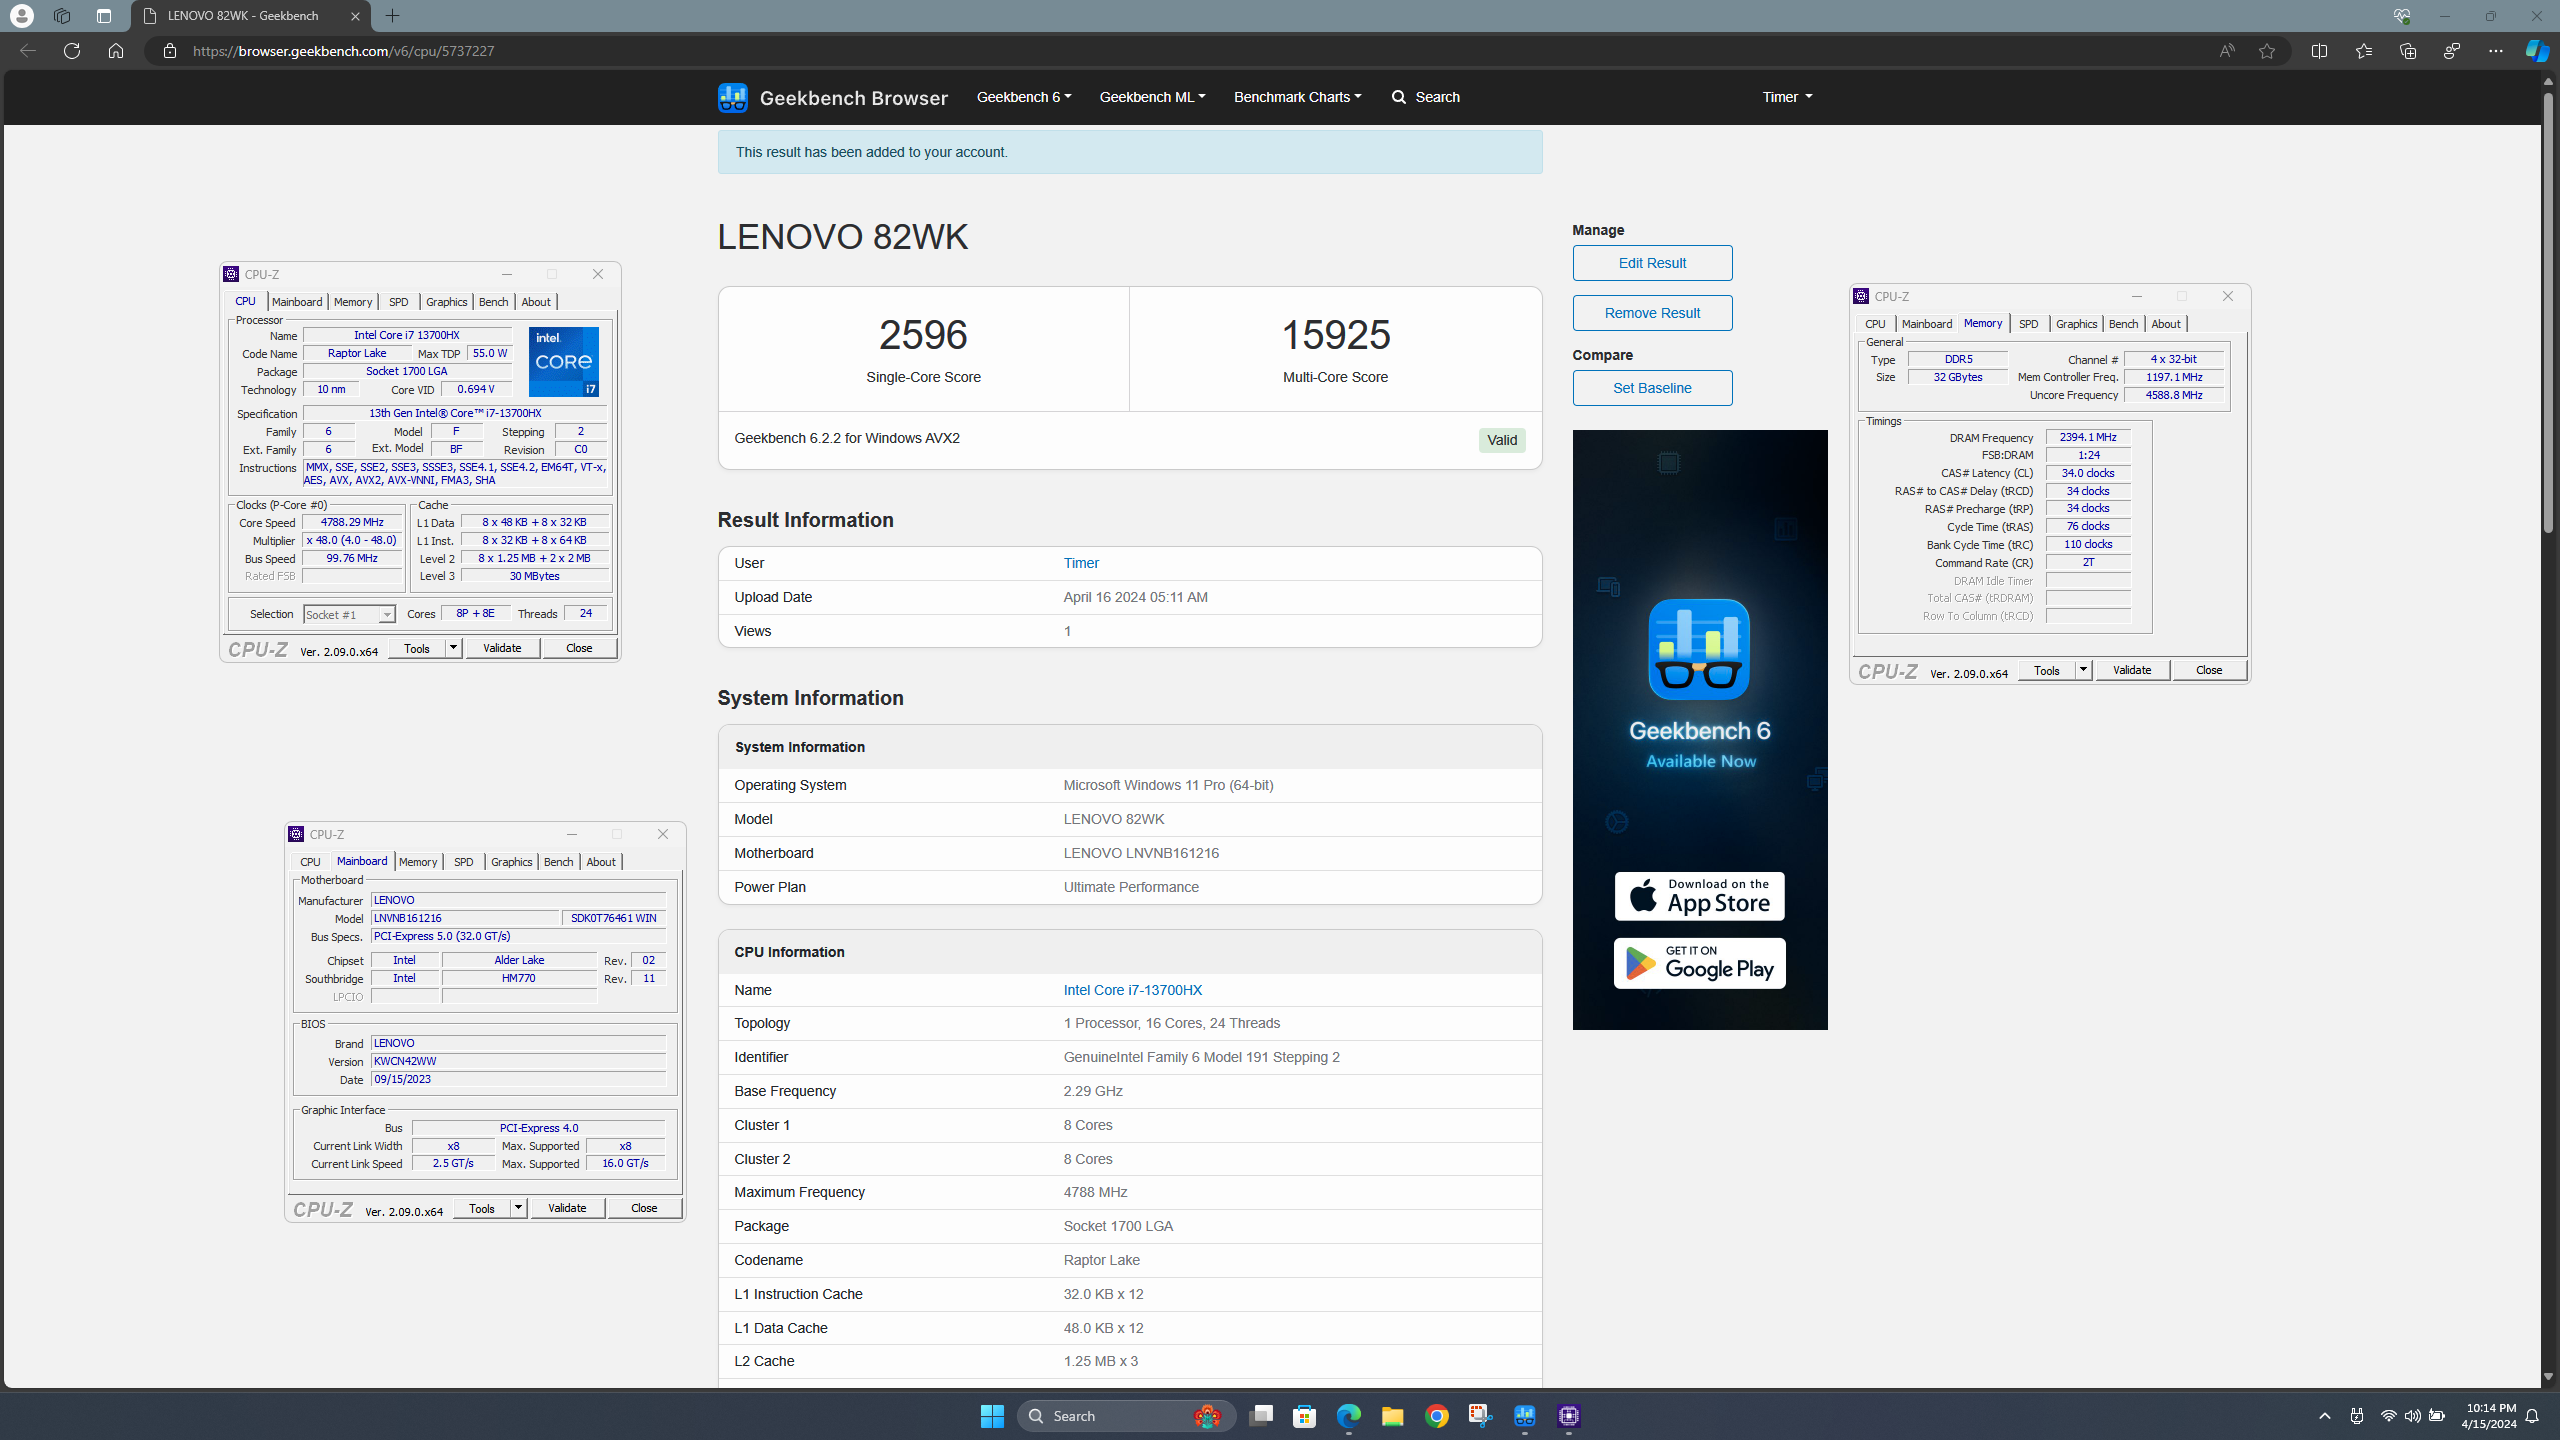Screen dimensions: 2560x1440
Task: Click the Geekbench Browser logo icon
Action: point(732,97)
